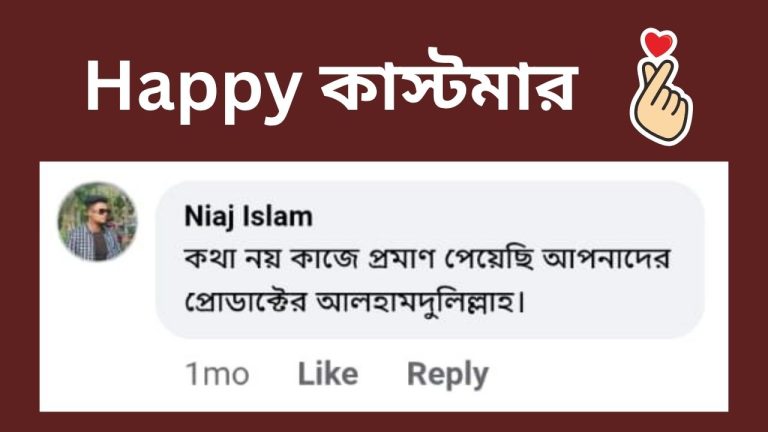Click the word Happy in the heading

pos(192,88)
